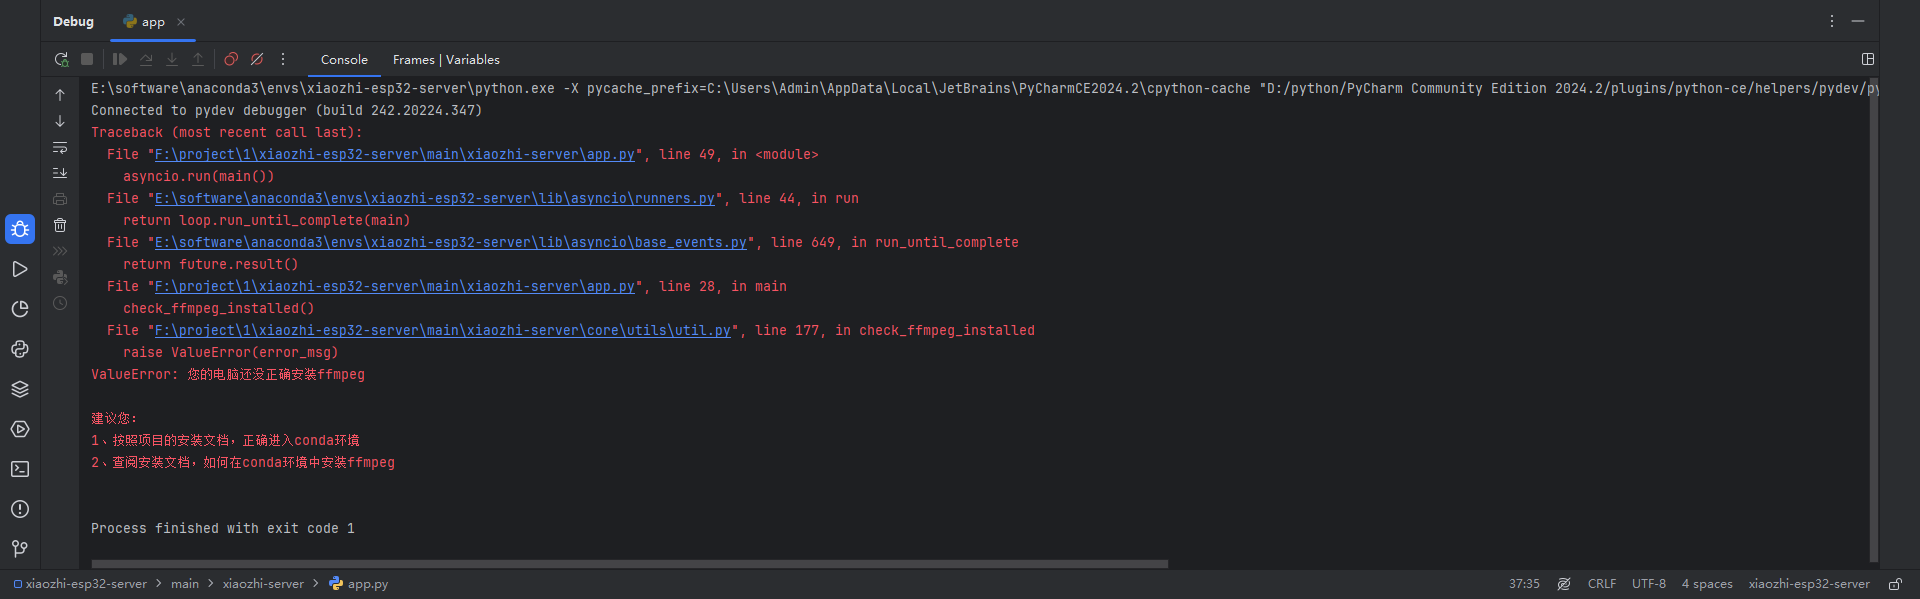The image size is (1920, 599).
Task: Toggle scroll to end of console
Action: click(x=60, y=173)
